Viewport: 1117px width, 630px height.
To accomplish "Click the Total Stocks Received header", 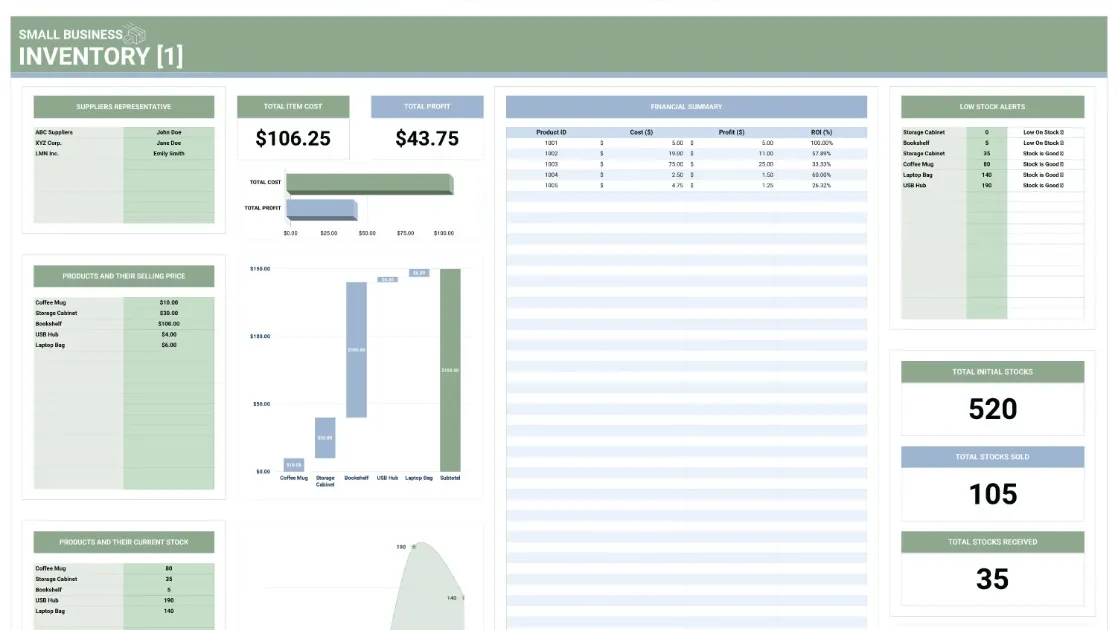I will (x=992, y=542).
